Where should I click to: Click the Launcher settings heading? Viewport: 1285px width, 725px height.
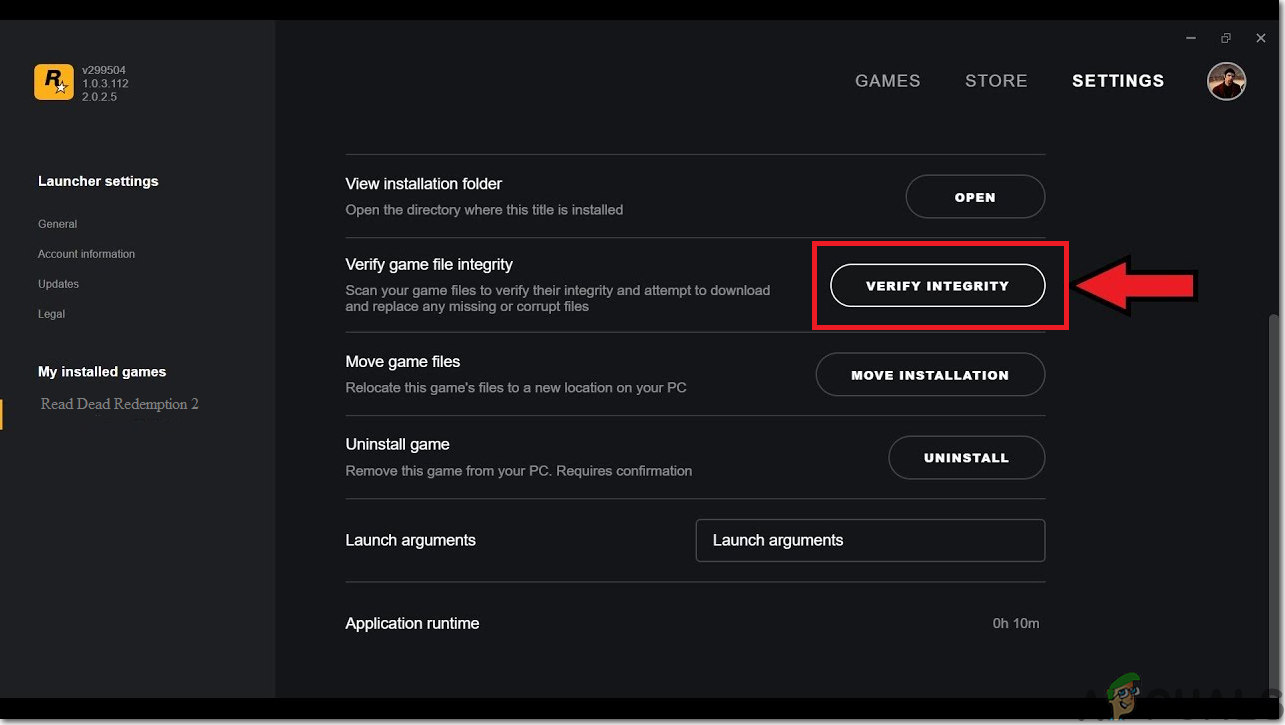coord(98,181)
